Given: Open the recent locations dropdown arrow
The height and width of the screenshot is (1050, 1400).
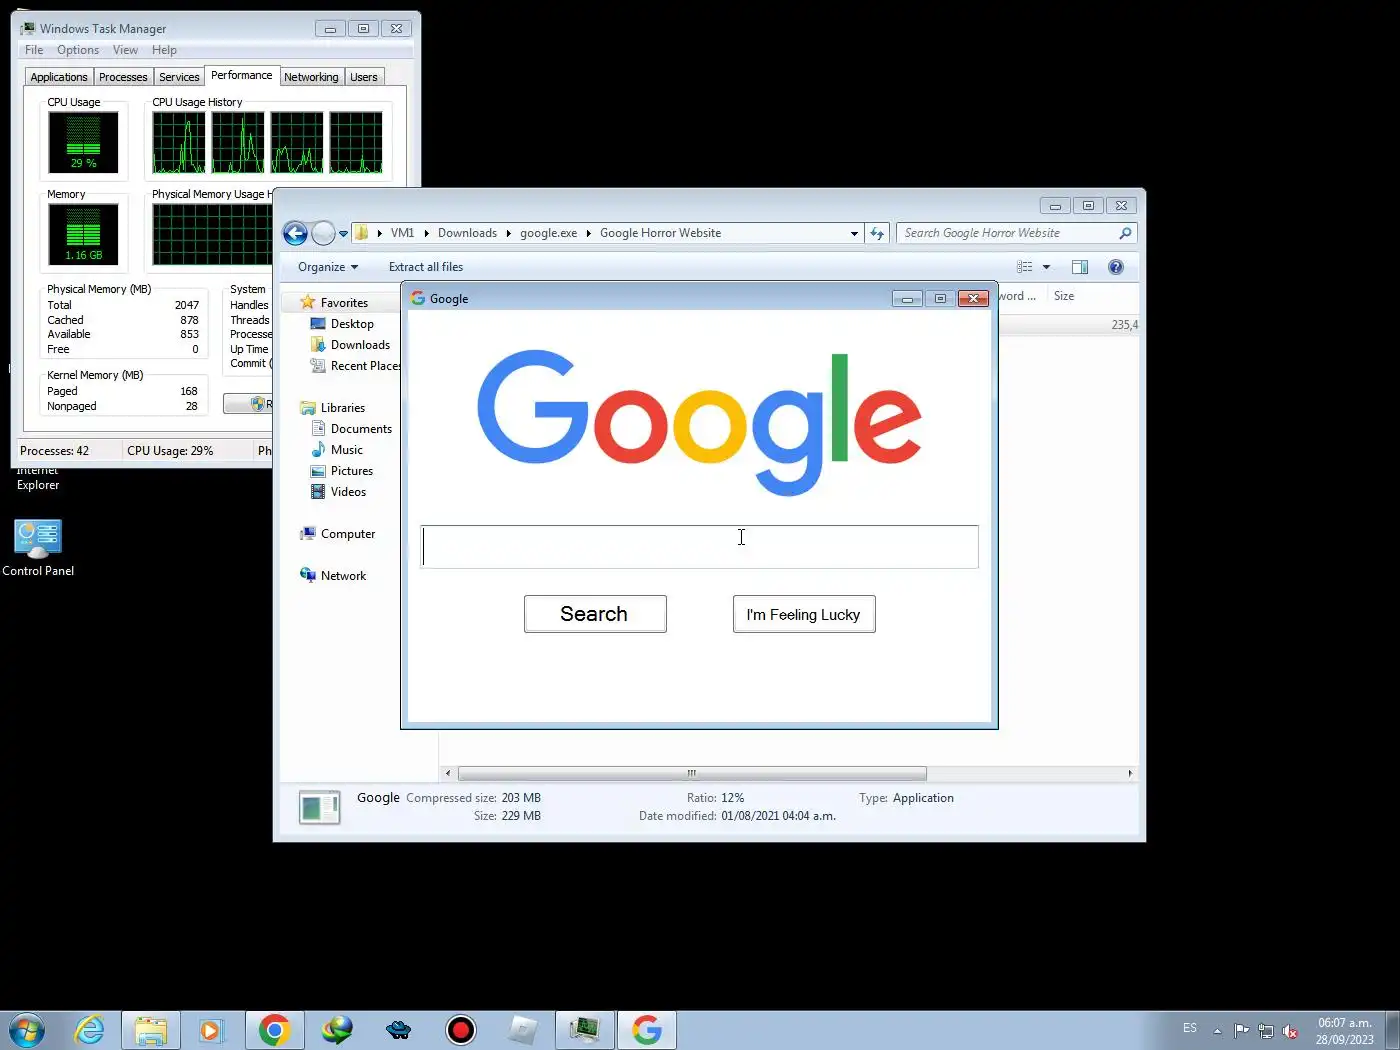Looking at the screenshot, I should coord(343,234).
